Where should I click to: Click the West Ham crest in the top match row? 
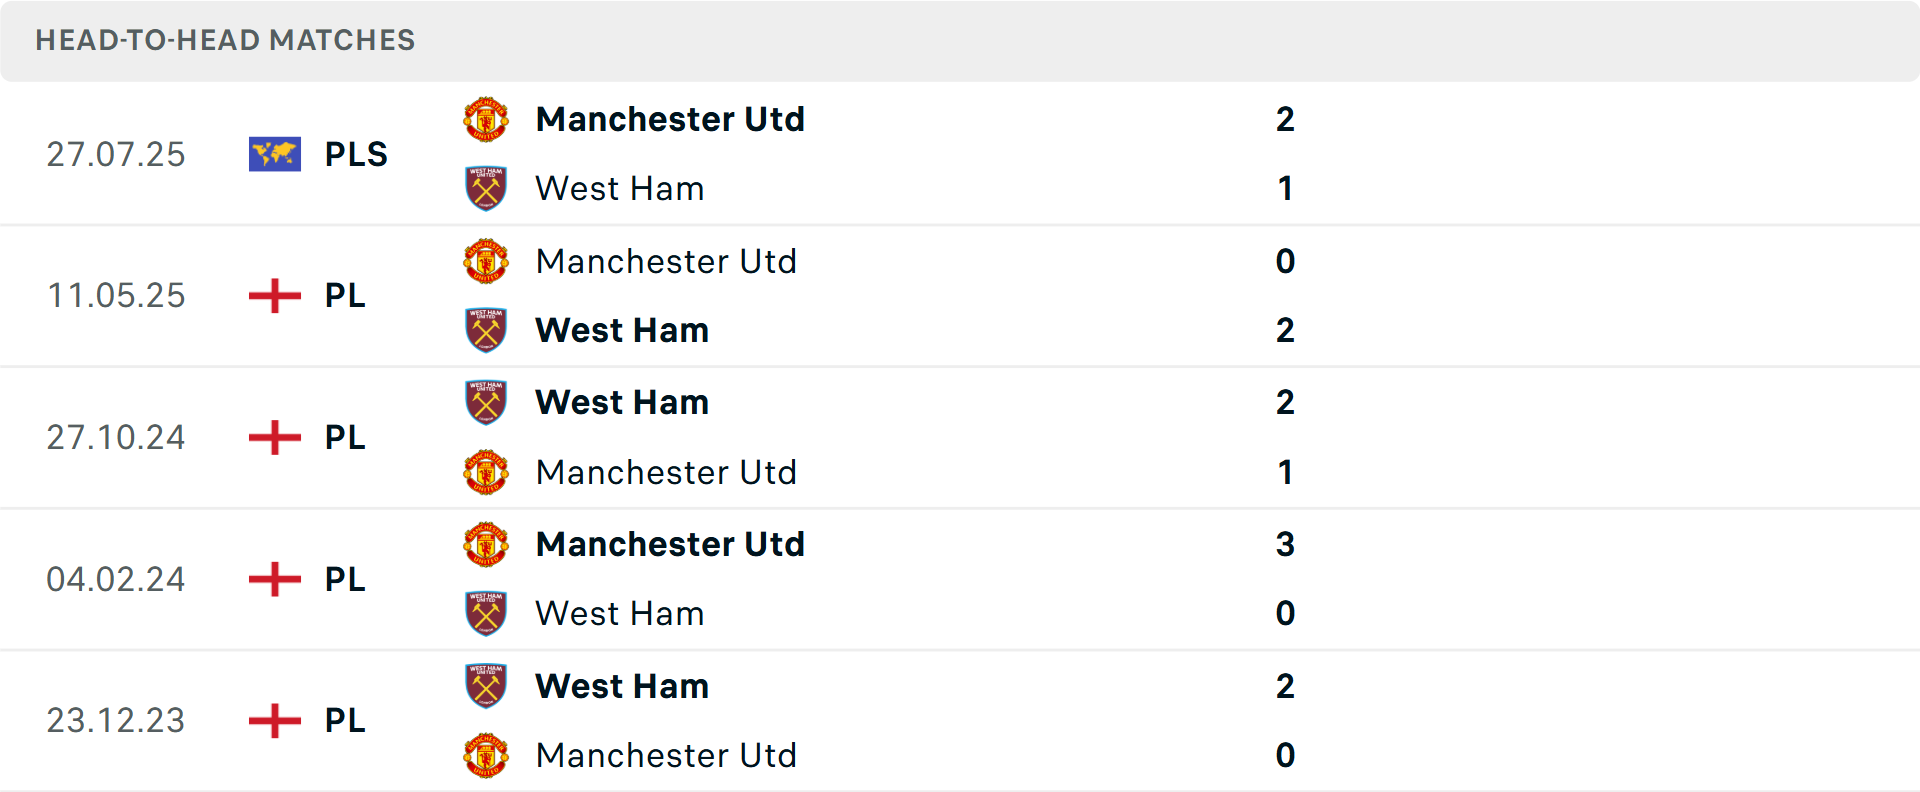point(485,187)
